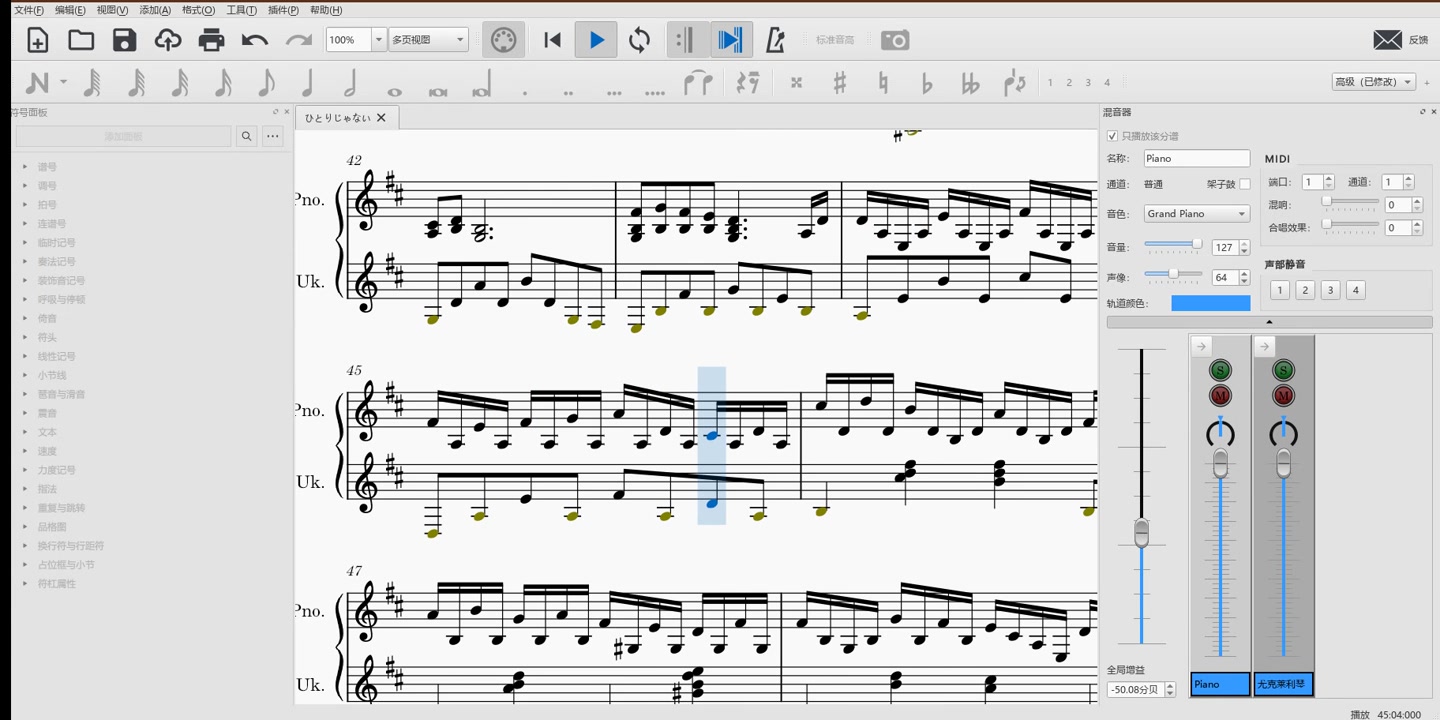Viewport: 1440px width, 720px height.
Task: Save the score using the floppy disk icon
Action: pos(124,40)
